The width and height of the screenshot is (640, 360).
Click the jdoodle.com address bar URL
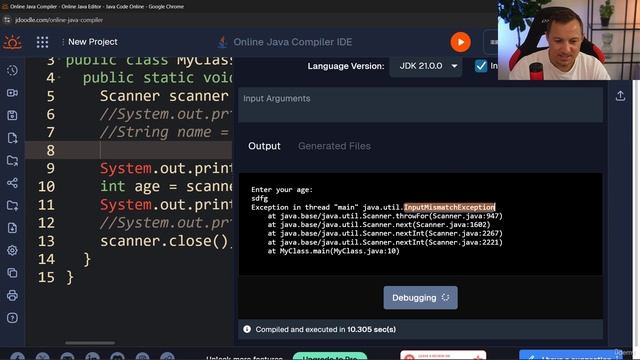[59, 20]
